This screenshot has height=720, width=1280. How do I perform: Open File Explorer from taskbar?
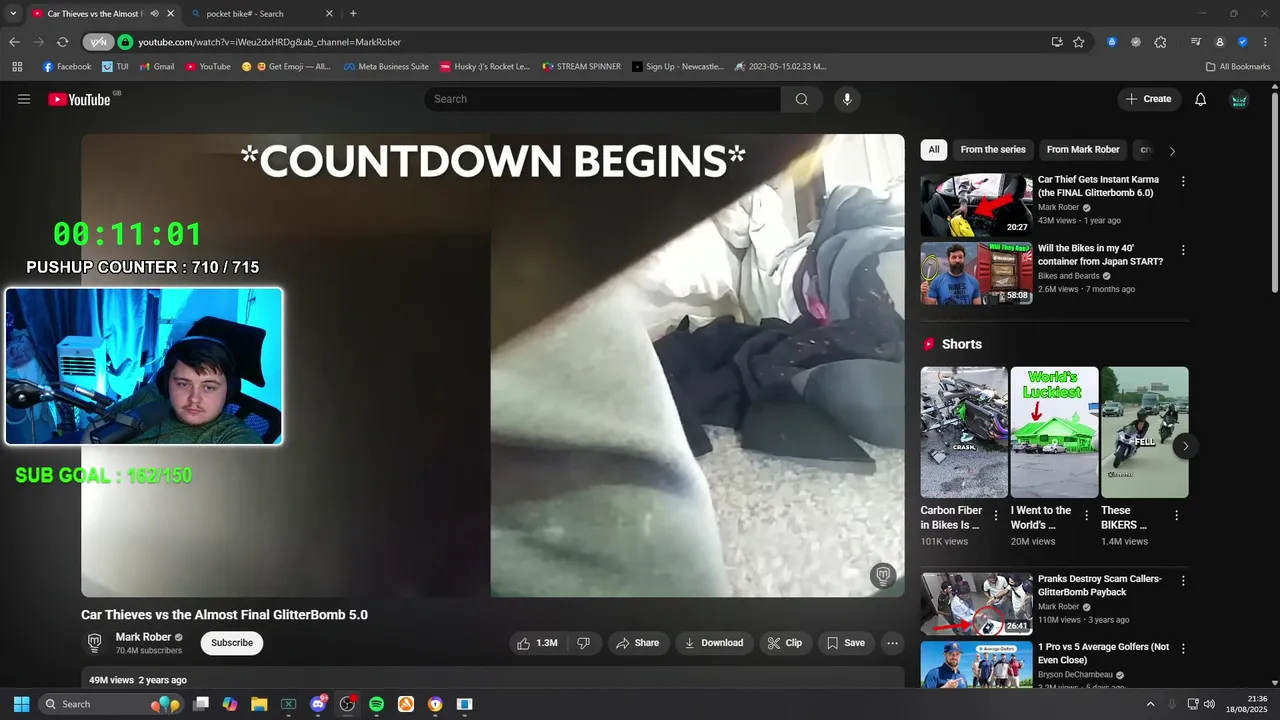pos(259,704)
